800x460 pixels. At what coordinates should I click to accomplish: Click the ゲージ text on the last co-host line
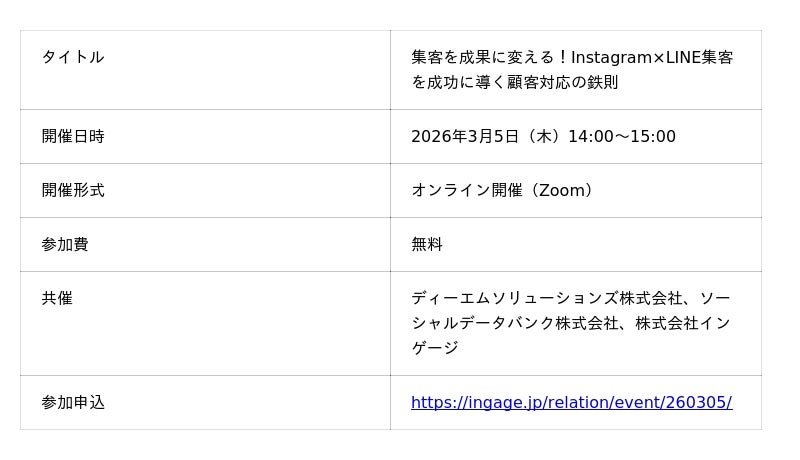[x=435, y=348]
